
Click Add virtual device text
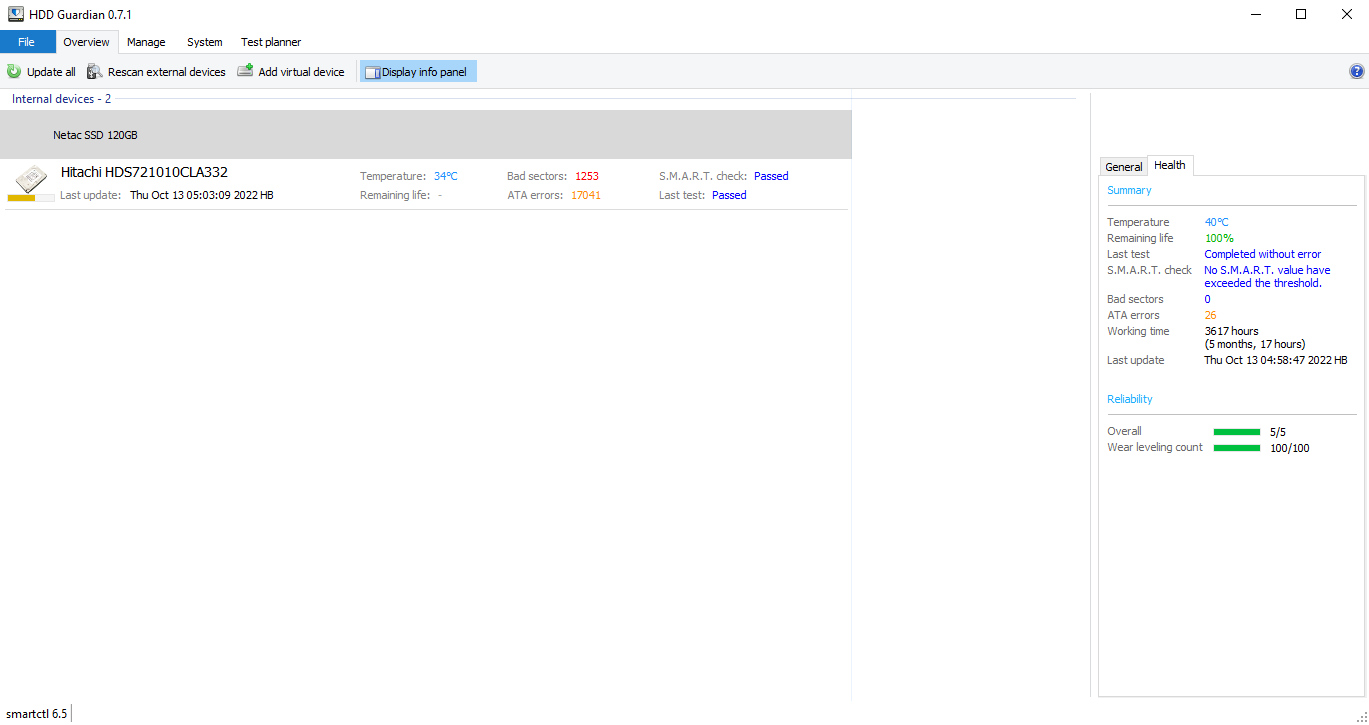pos(301,72)
